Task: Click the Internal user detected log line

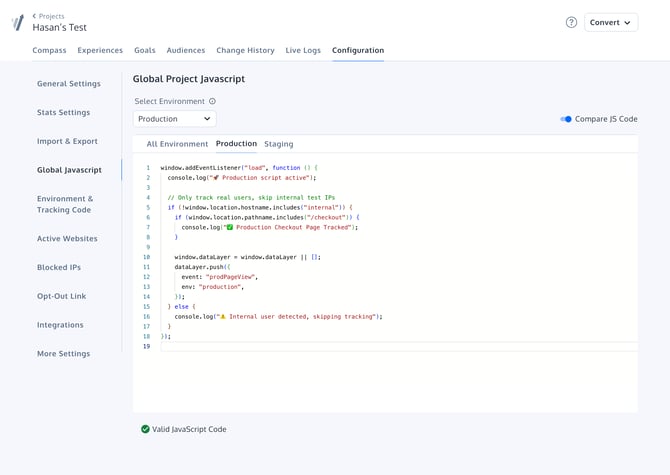Action: (x=279, y=317)
